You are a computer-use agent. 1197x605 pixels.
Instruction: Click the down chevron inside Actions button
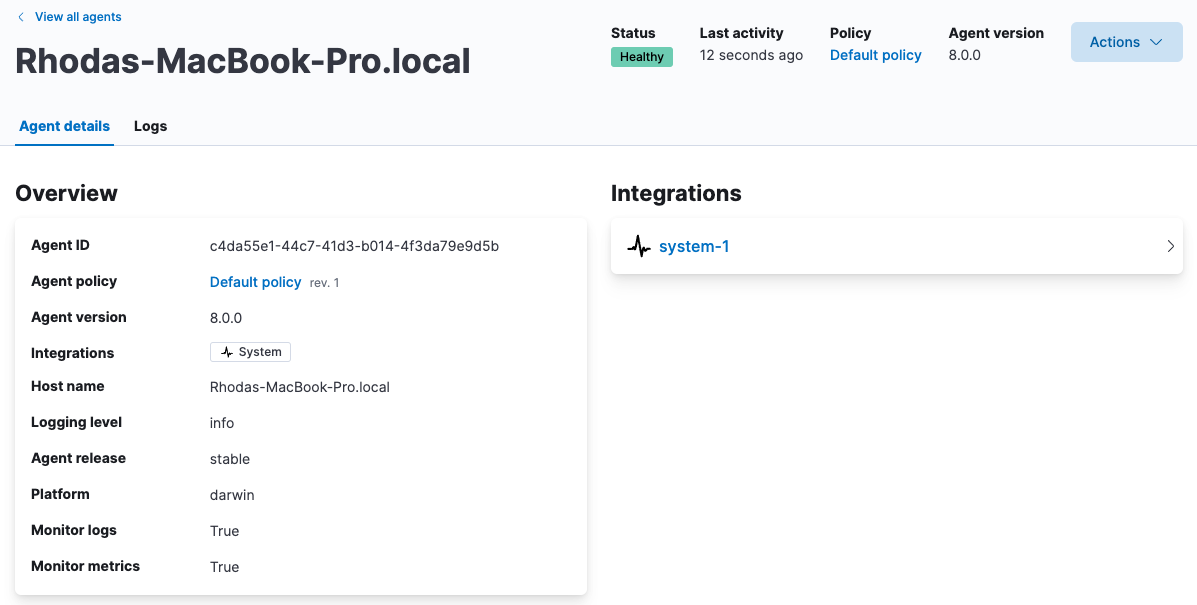[x=1156, y=42]
